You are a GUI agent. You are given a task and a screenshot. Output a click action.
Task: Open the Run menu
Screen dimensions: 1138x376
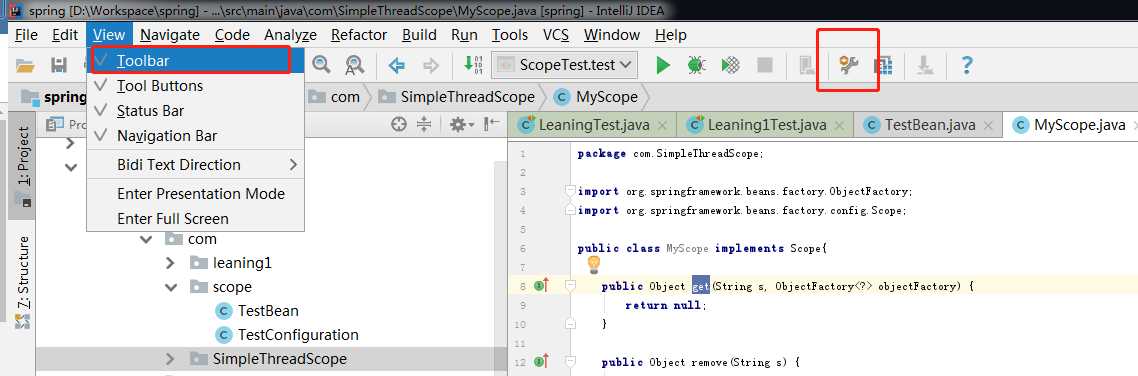(x=464, y=35)
